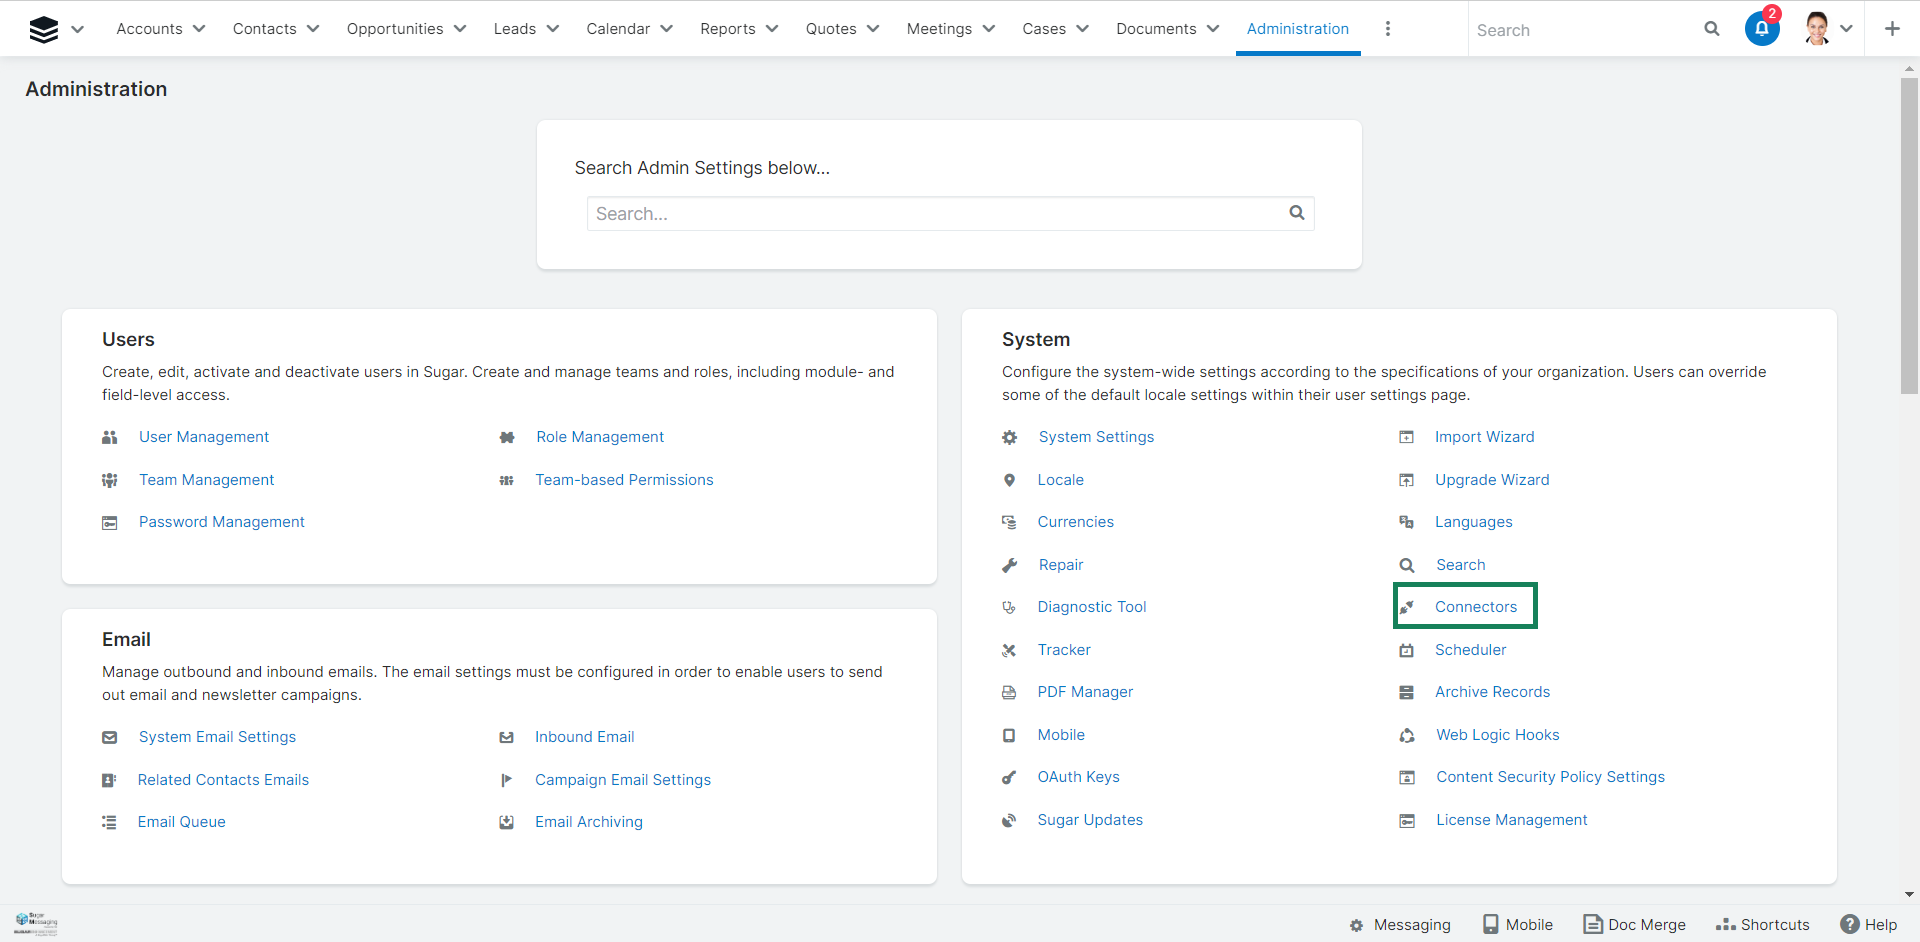Viewport: 1920px width, 942px height.
Task: Open the Reports module tab
Action: (727, 29)
